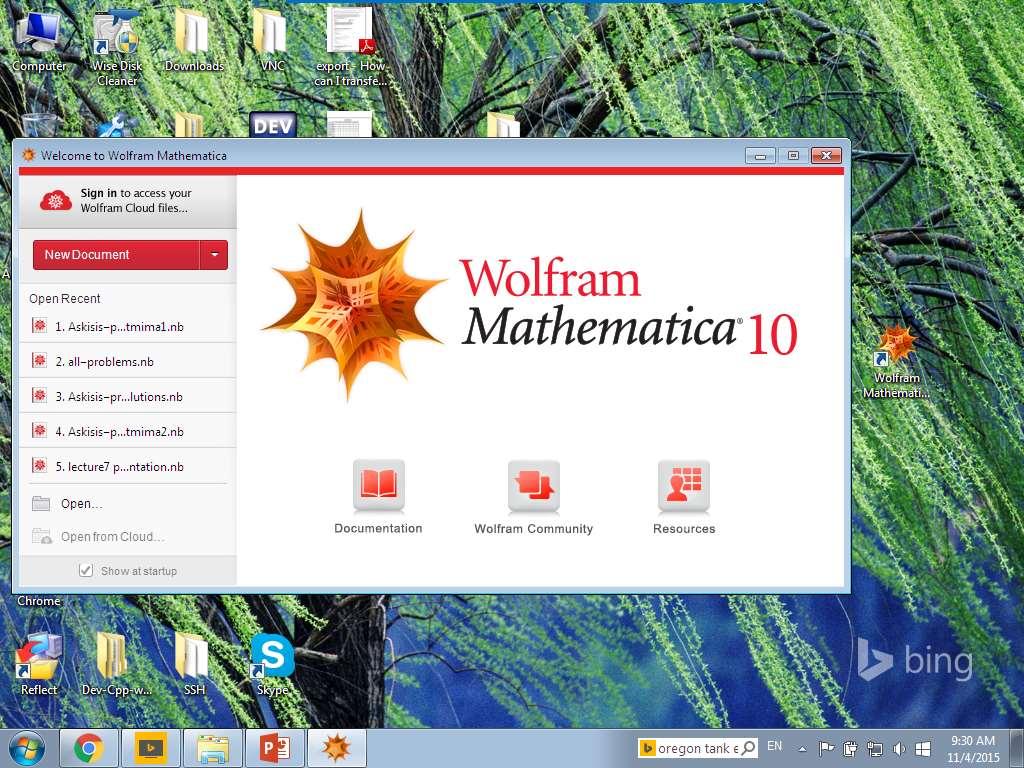
Task: Click the EN language indicator
Action: point(775,746)
